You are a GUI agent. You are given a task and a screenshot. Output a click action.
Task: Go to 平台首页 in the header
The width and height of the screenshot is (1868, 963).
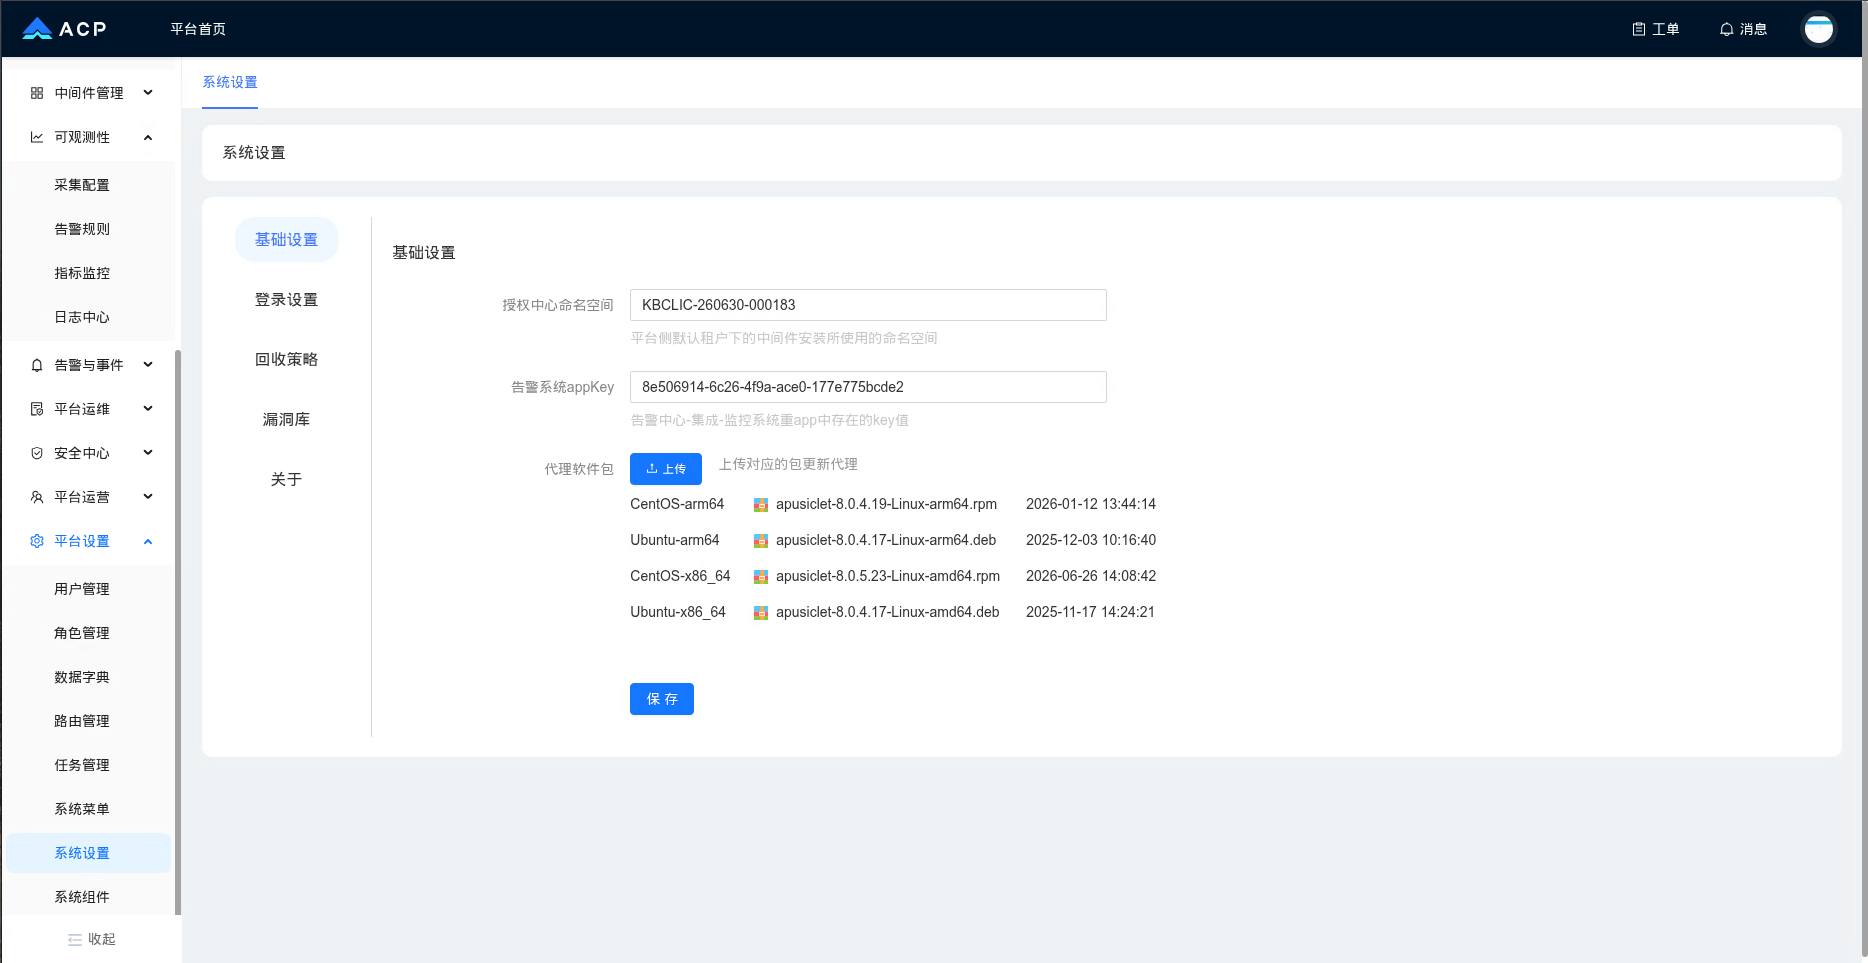[198, 29]
